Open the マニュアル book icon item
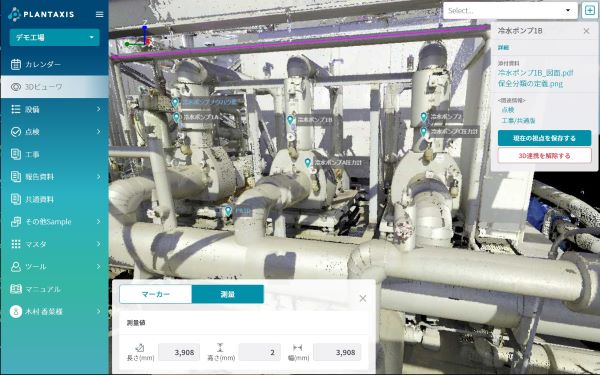This screenshot has height=375, width=600. click(x=16, y=289)
